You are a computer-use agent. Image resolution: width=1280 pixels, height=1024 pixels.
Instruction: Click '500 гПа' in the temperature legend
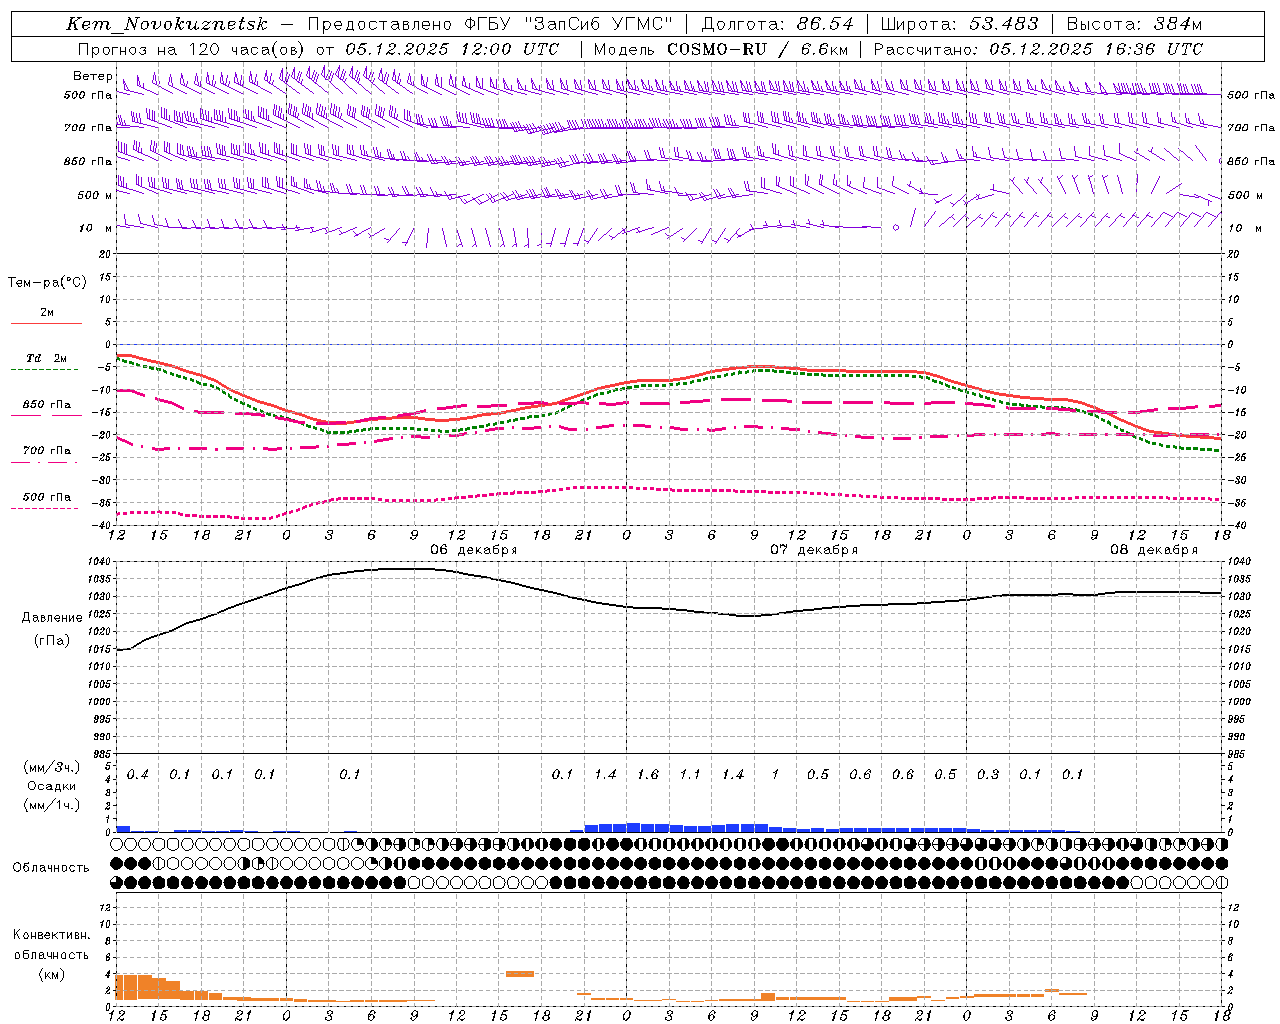(47, 497)
